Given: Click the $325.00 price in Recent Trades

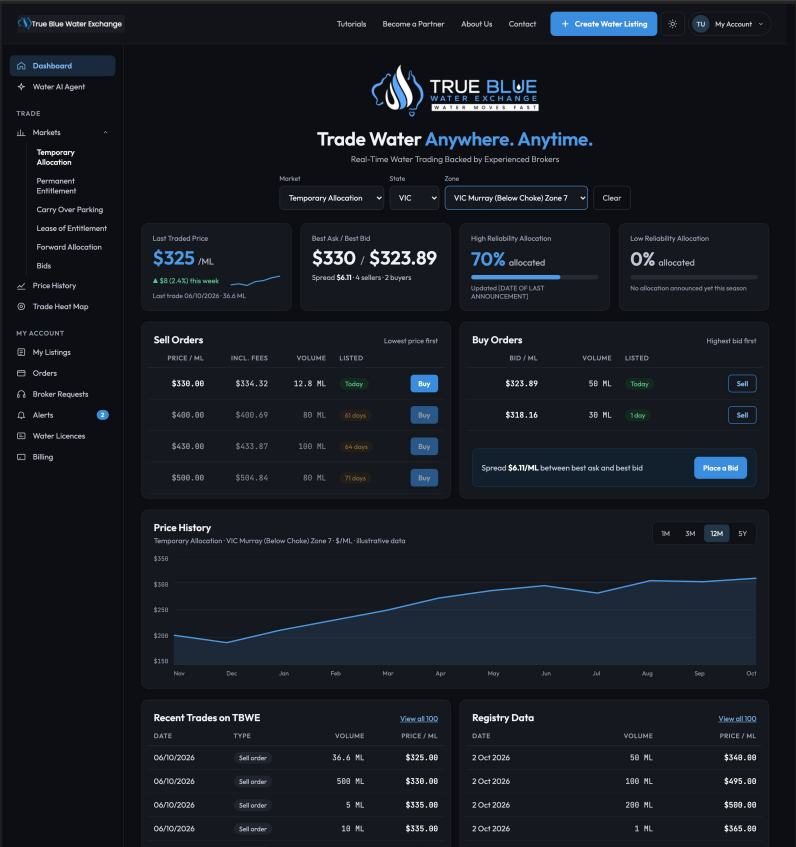Looking at the screenshot, I should pos(421,758).
